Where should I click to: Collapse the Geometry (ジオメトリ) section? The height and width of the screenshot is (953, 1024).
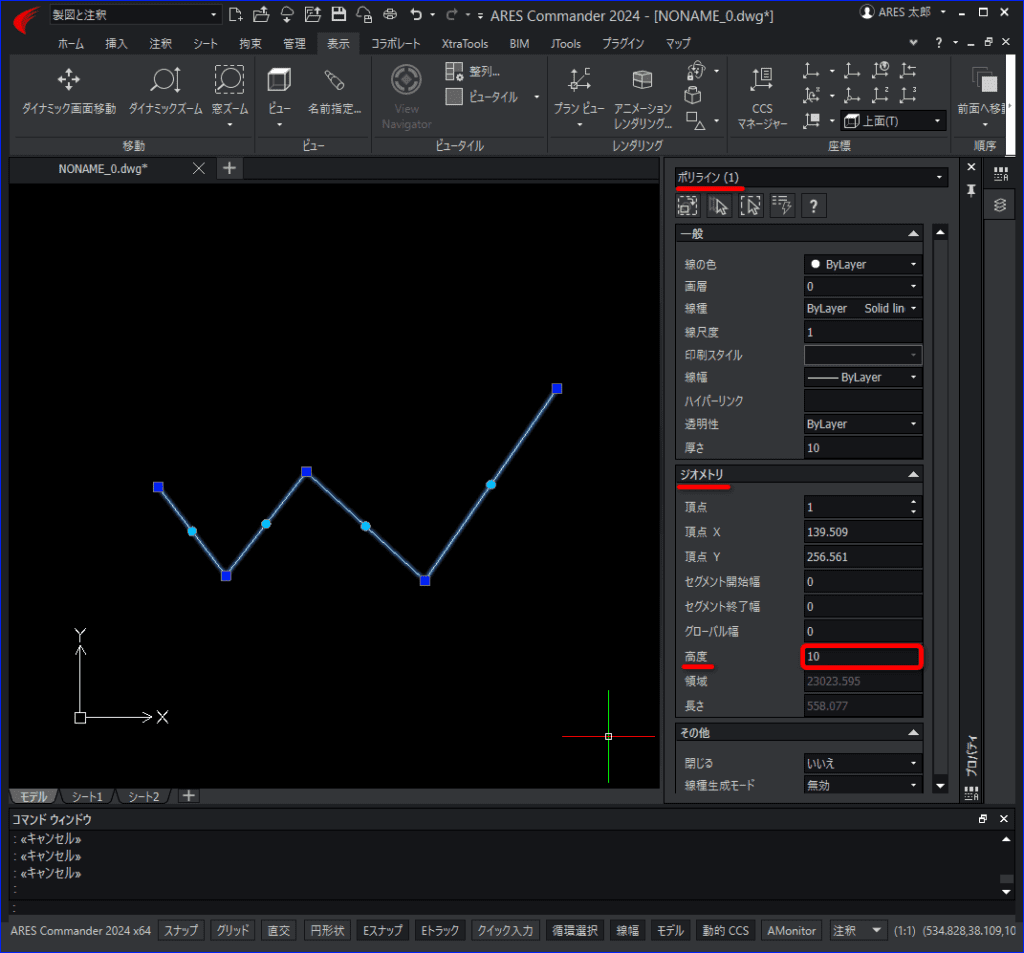[x=912, y=474]
